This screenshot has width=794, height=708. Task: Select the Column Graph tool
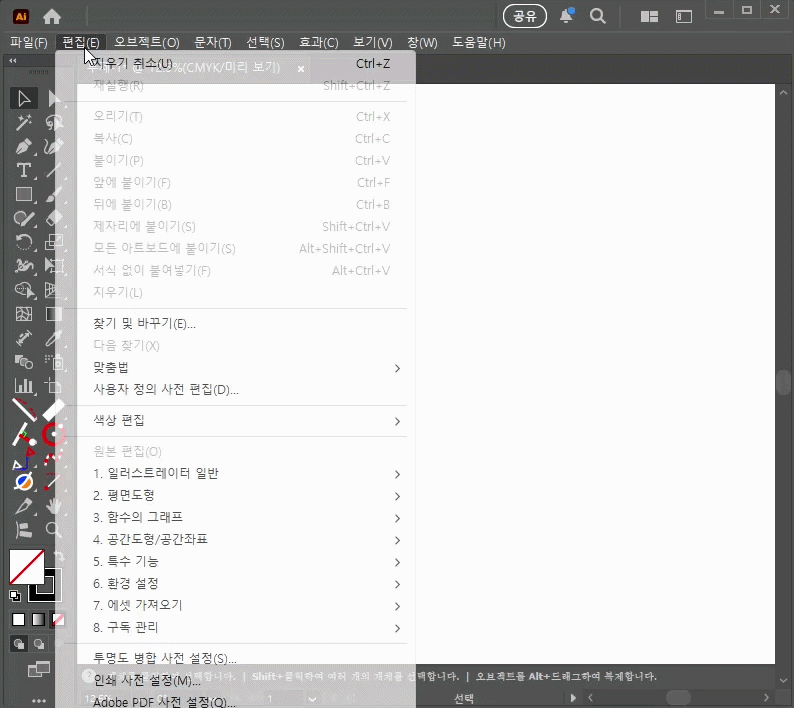24,386
